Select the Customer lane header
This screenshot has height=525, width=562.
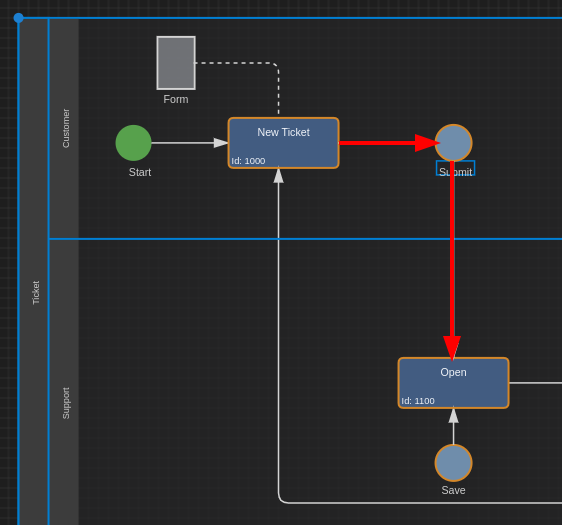64,128
